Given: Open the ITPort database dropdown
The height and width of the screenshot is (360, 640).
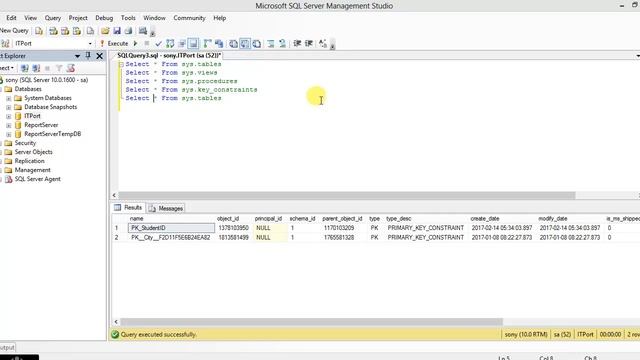Looking at the screenshot, I should pos(90,43).
